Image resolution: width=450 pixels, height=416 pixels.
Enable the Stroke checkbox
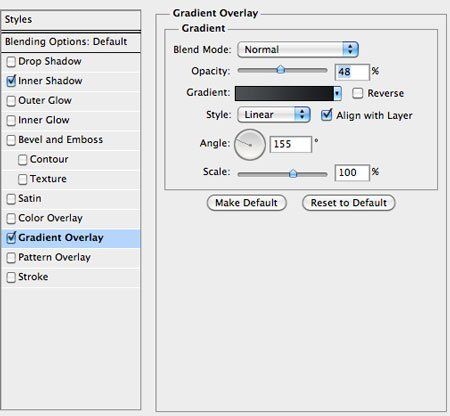click(11, 277)
